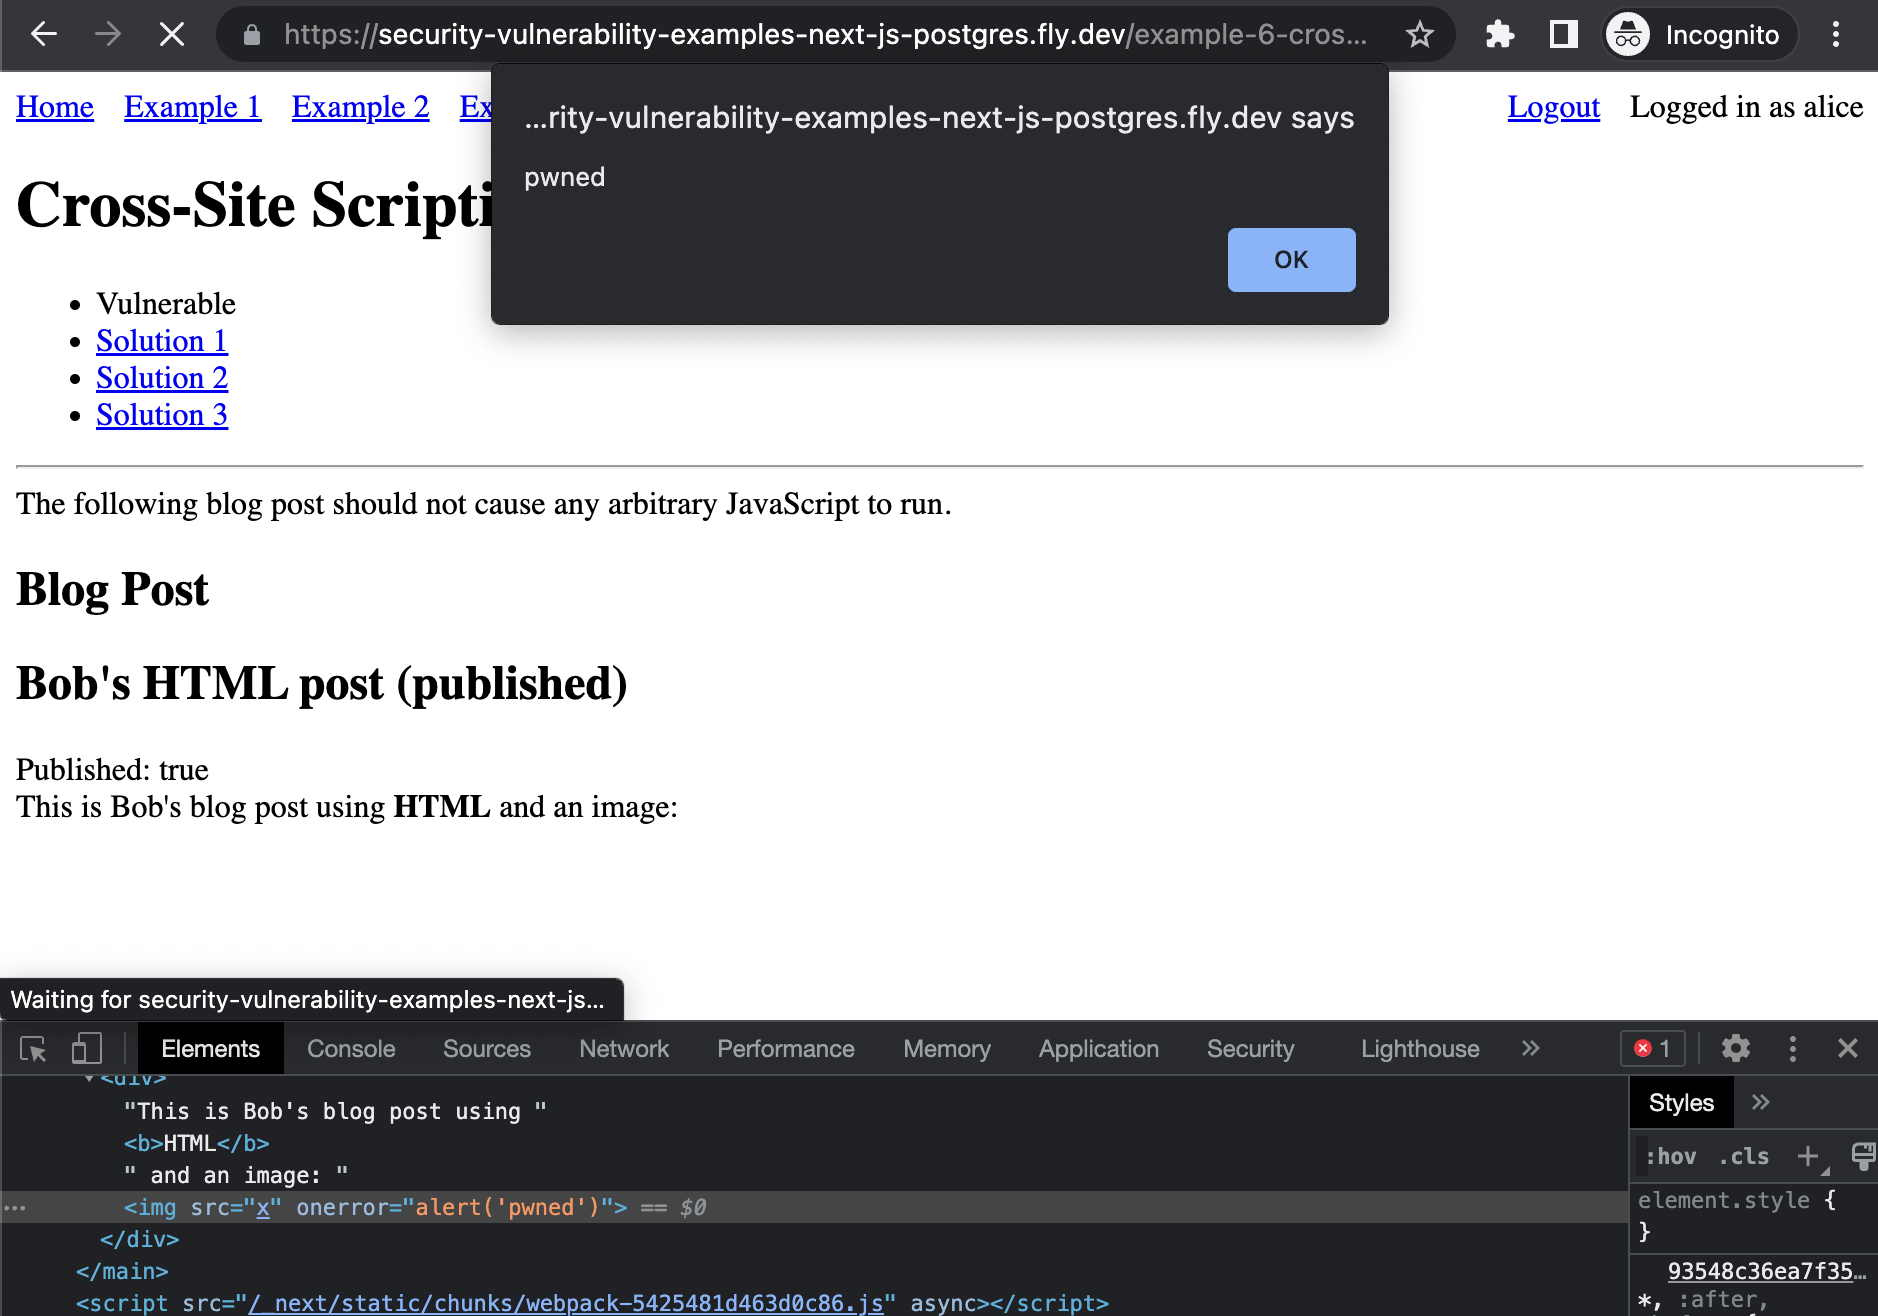Switch to the Network tab
Viewport: 1878px width, 1316px height.
pos(624,1049)
